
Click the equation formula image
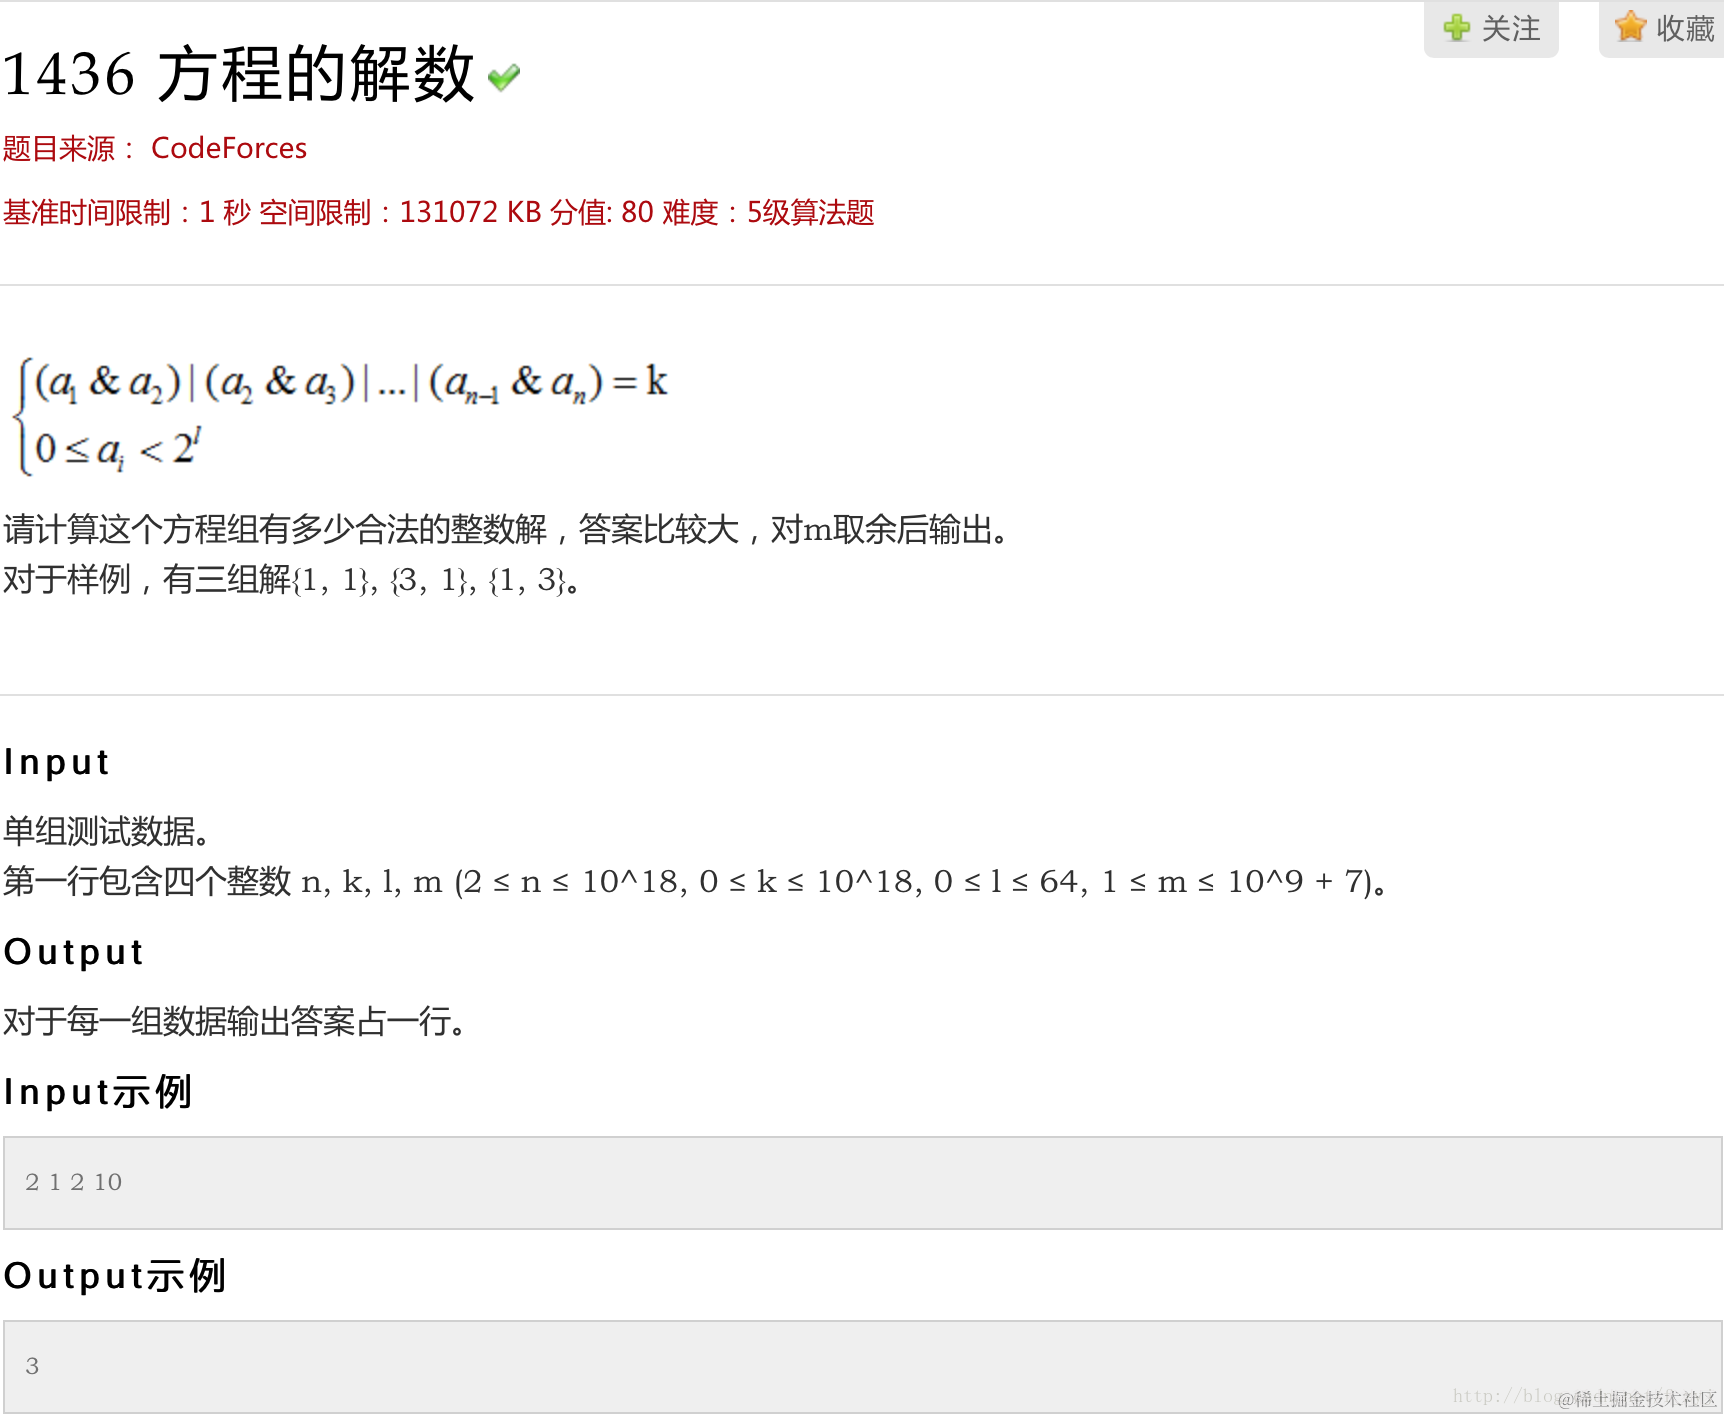[340, 414]
